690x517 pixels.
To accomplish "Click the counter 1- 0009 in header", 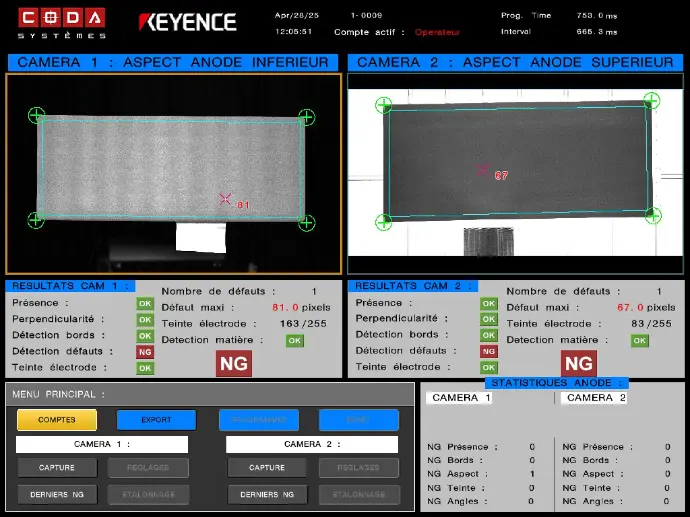I will coord(366,15).
